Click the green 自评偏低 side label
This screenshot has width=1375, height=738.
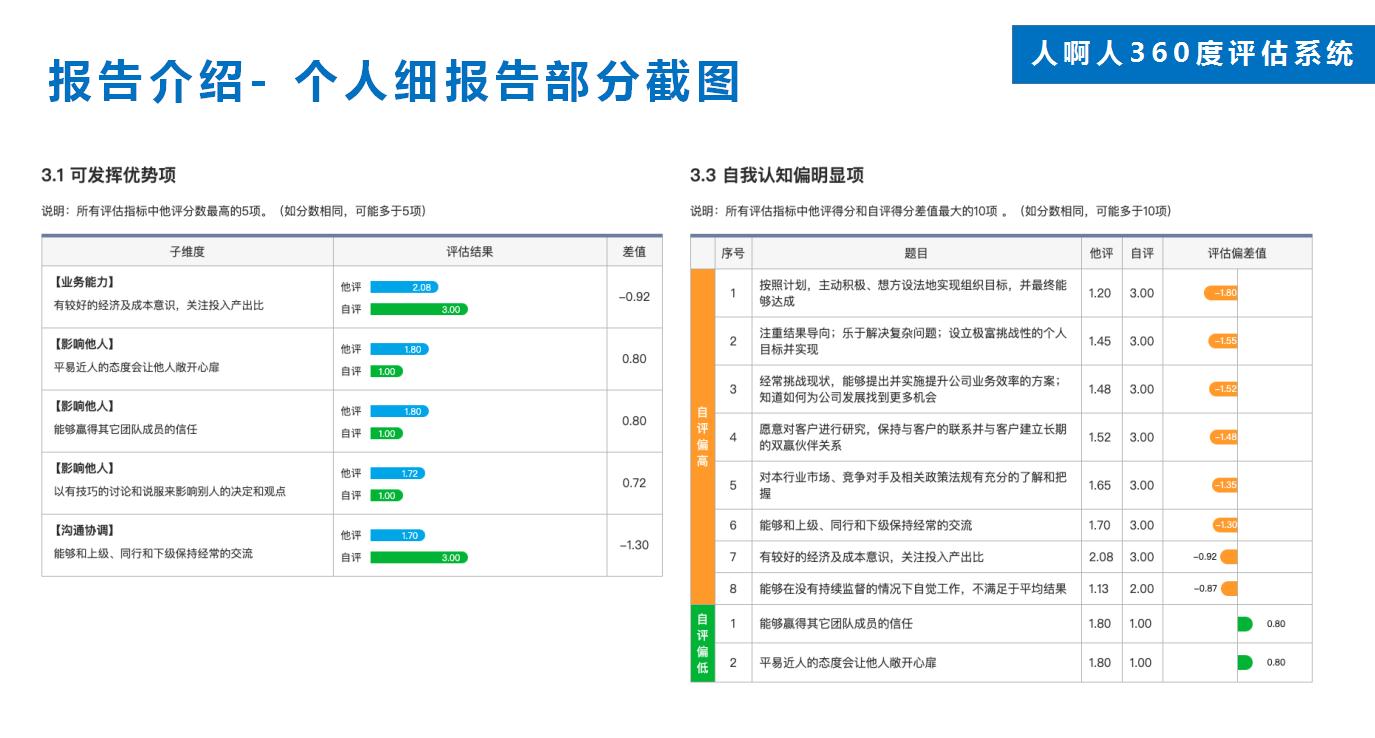point(702,643)
